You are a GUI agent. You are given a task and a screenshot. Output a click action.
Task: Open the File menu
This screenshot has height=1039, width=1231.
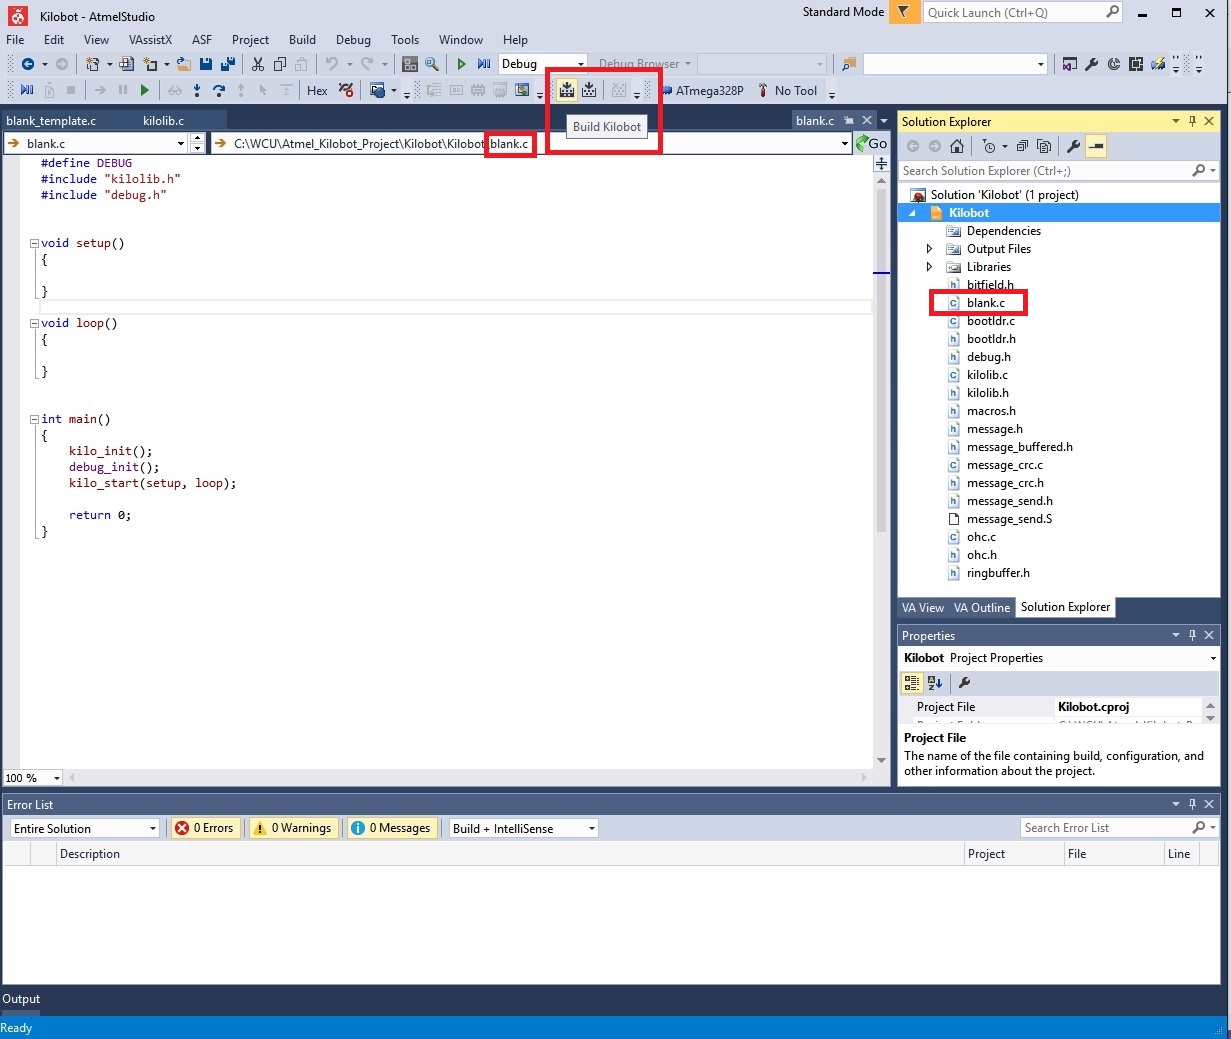click(x=15, y=40)
